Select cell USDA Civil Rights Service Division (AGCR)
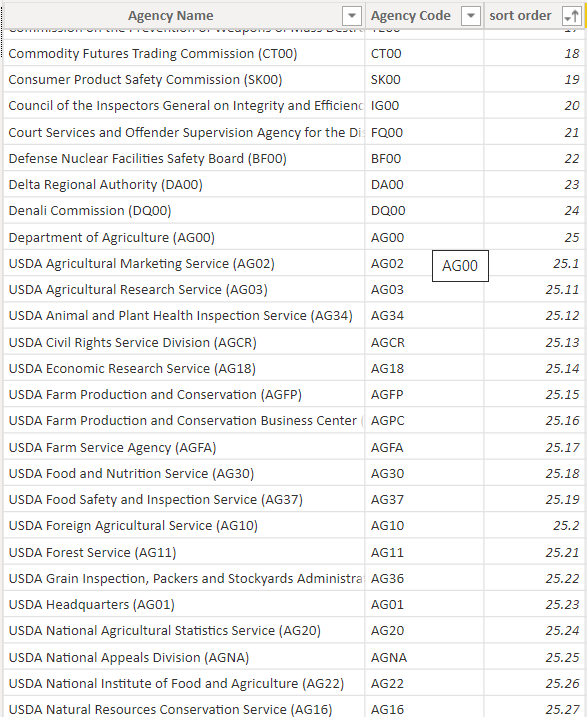The height and width of the screenshot is (717, 587). (x=184, y=342)
